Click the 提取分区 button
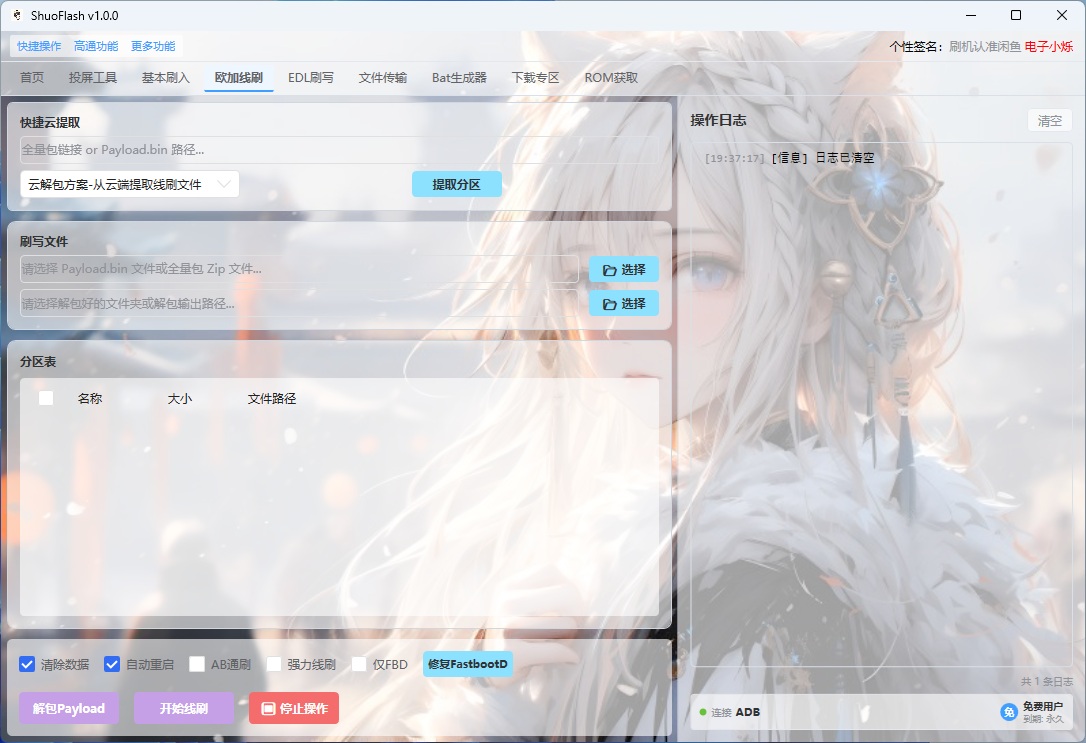The height and width of the screenshot is (743, 1086). click(x=456, y=184)
